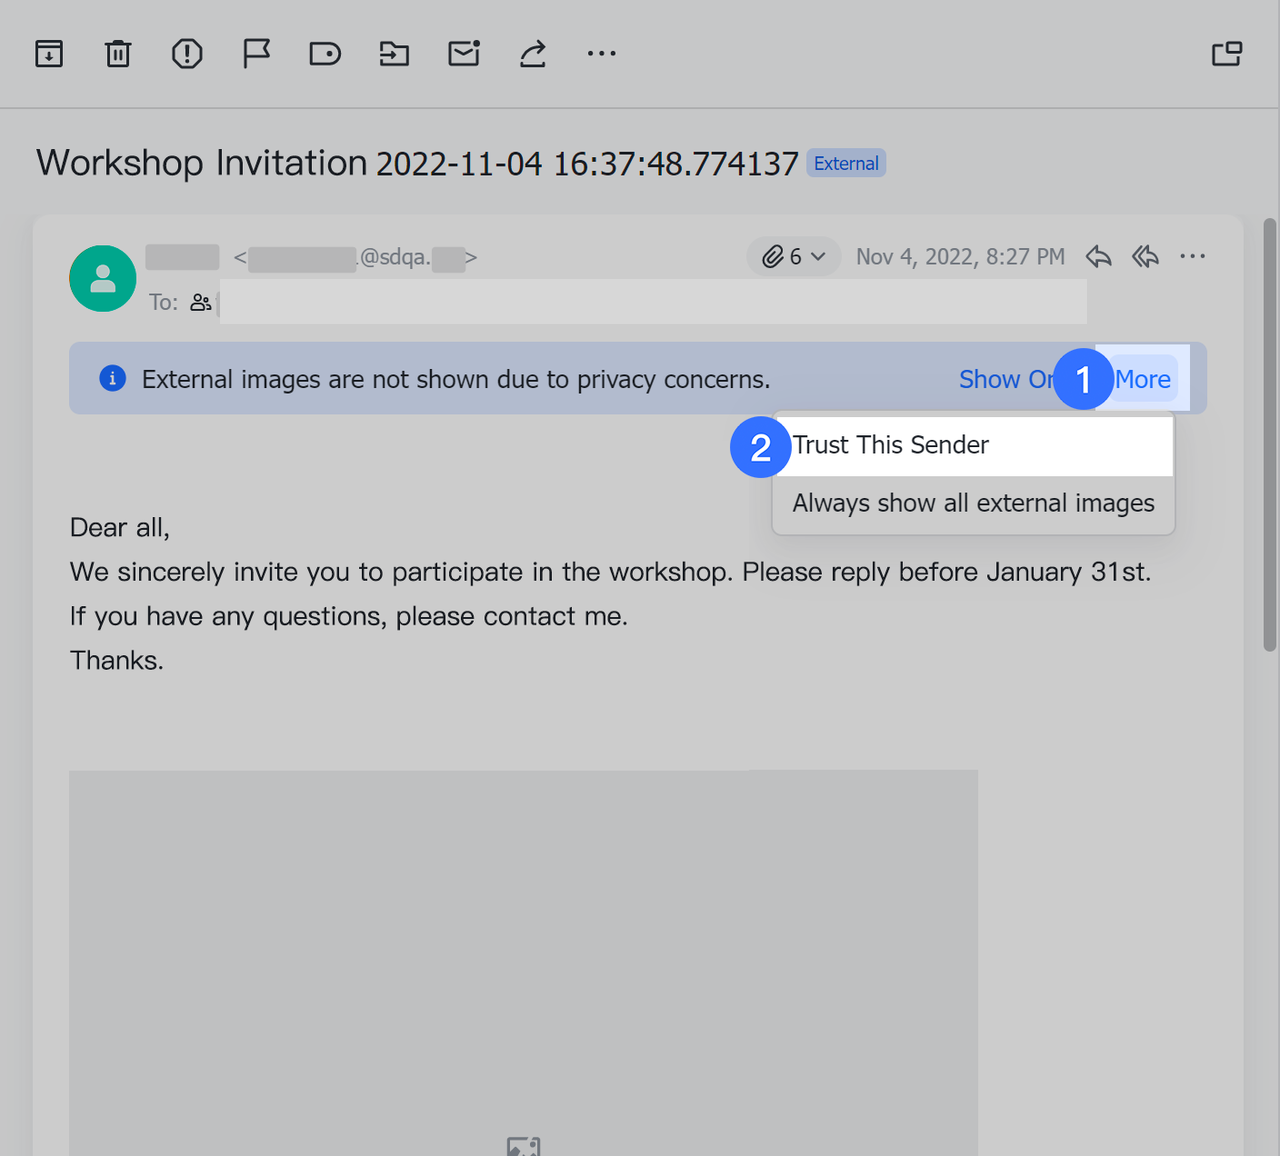Image resolution: width=1280 pixels, height=1156 pixels.
Task: Archive the Workshop Invitation email
Action: 48,53
